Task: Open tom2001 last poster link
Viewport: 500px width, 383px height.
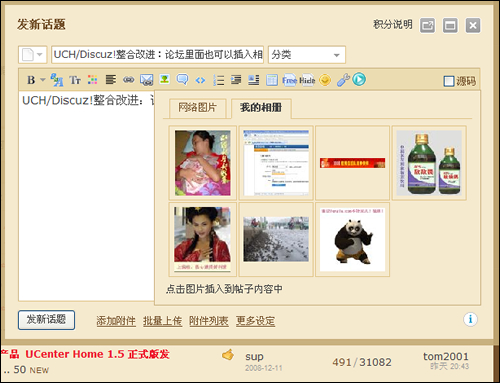Action: click(x=446, y=356)
